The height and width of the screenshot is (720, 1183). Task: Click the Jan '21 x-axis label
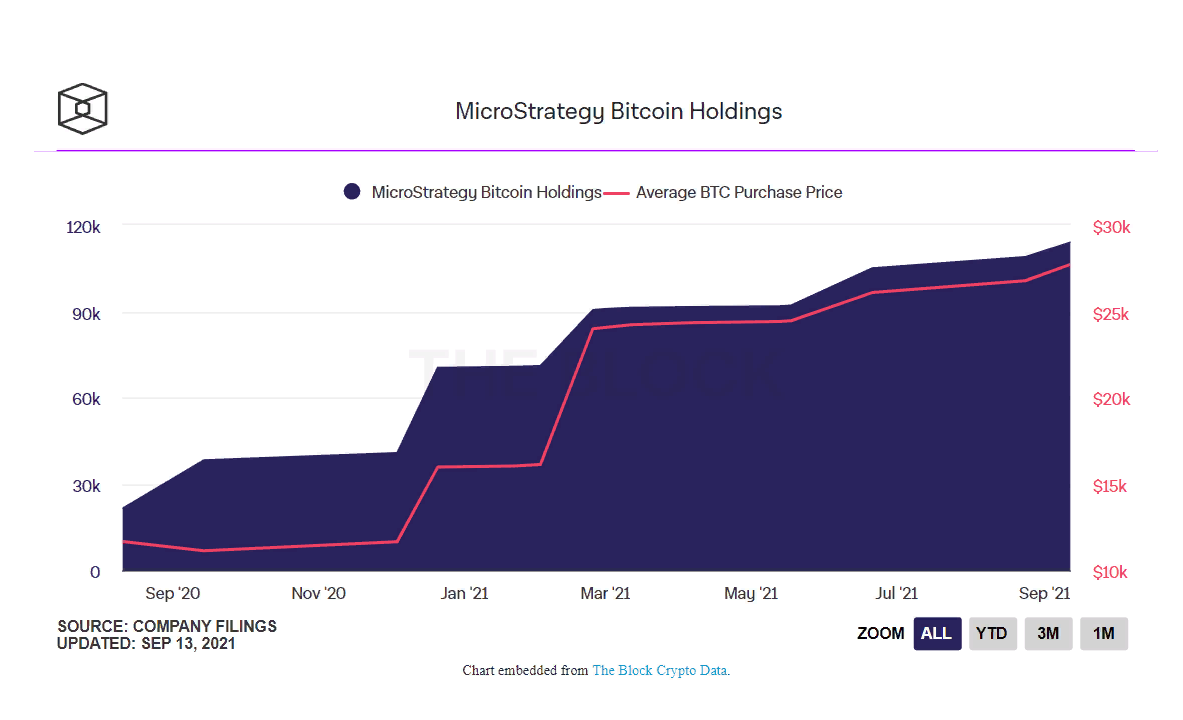[464, 593]
